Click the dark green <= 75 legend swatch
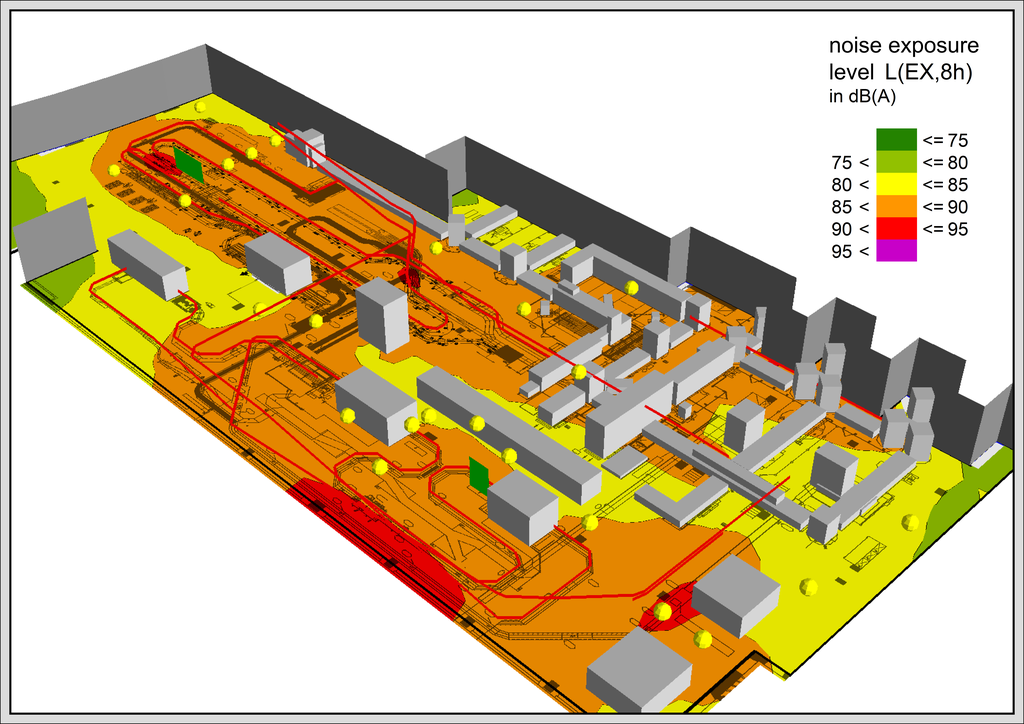 click(x=896, y=139)
